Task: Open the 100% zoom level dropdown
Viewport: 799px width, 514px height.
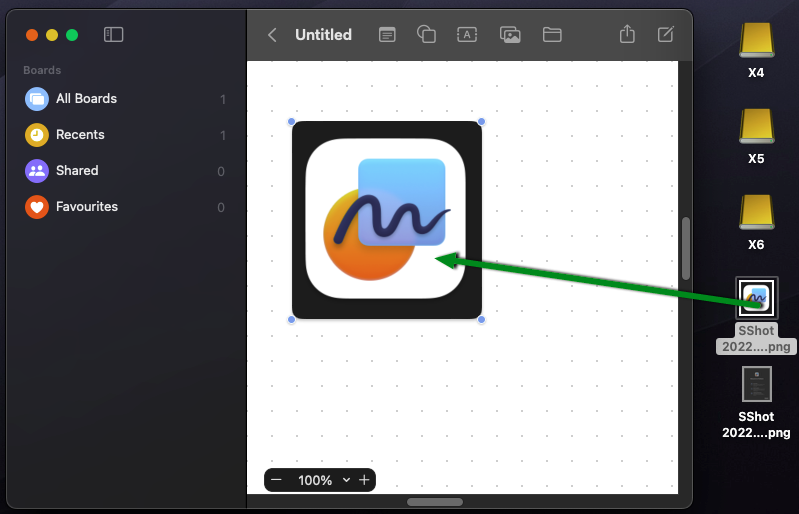Action: (x=324, y=480)
